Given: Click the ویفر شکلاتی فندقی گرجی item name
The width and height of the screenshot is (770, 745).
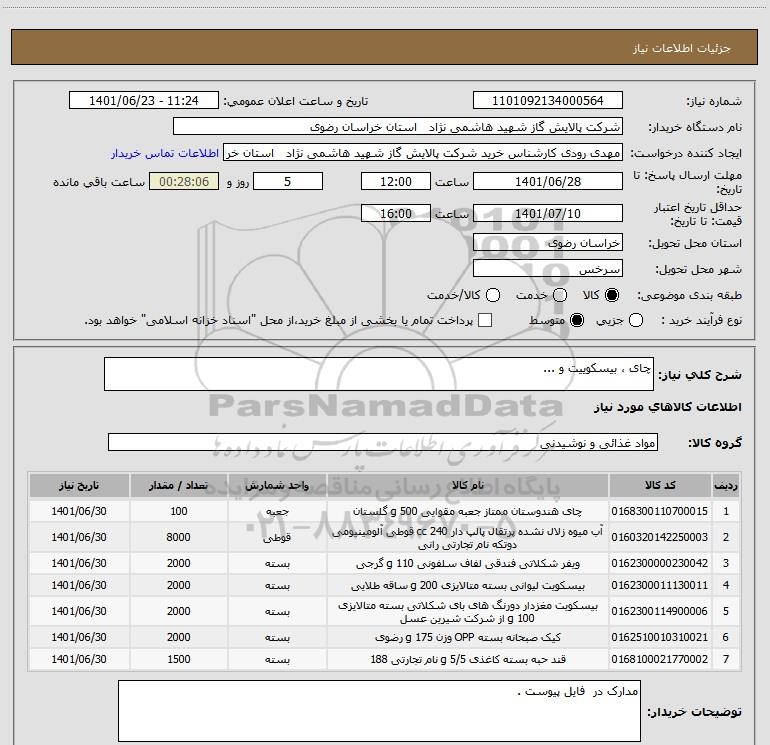Looking at the screenshot, I should point(468,563).
